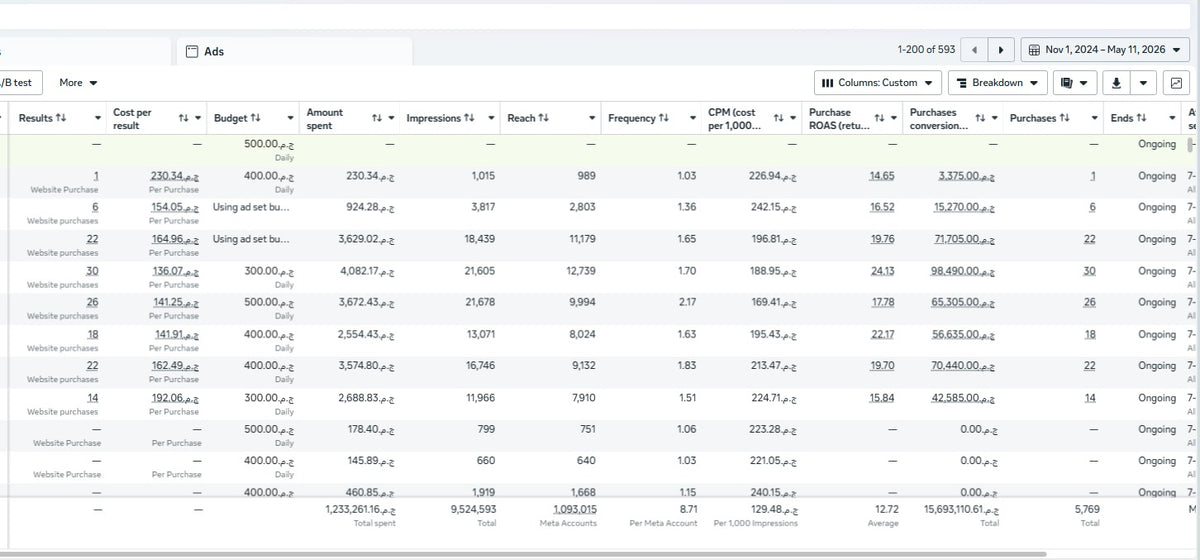Sort by Purchase ROAS arrows
The image size is (1200, 560).
coord(880,119)
